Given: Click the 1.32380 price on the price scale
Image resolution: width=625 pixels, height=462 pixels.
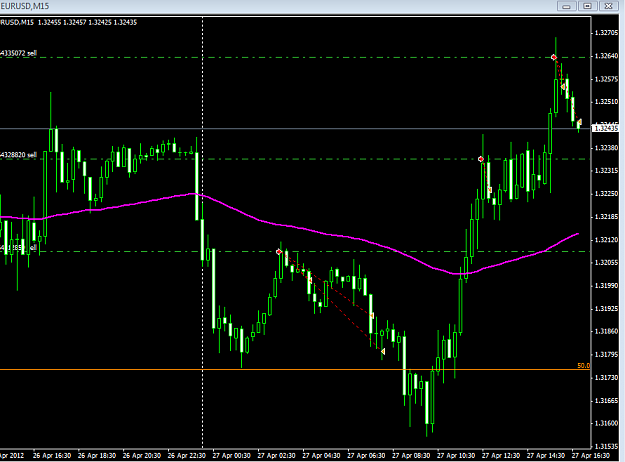Looking at the screenshot, I should (x=606, y=148).
